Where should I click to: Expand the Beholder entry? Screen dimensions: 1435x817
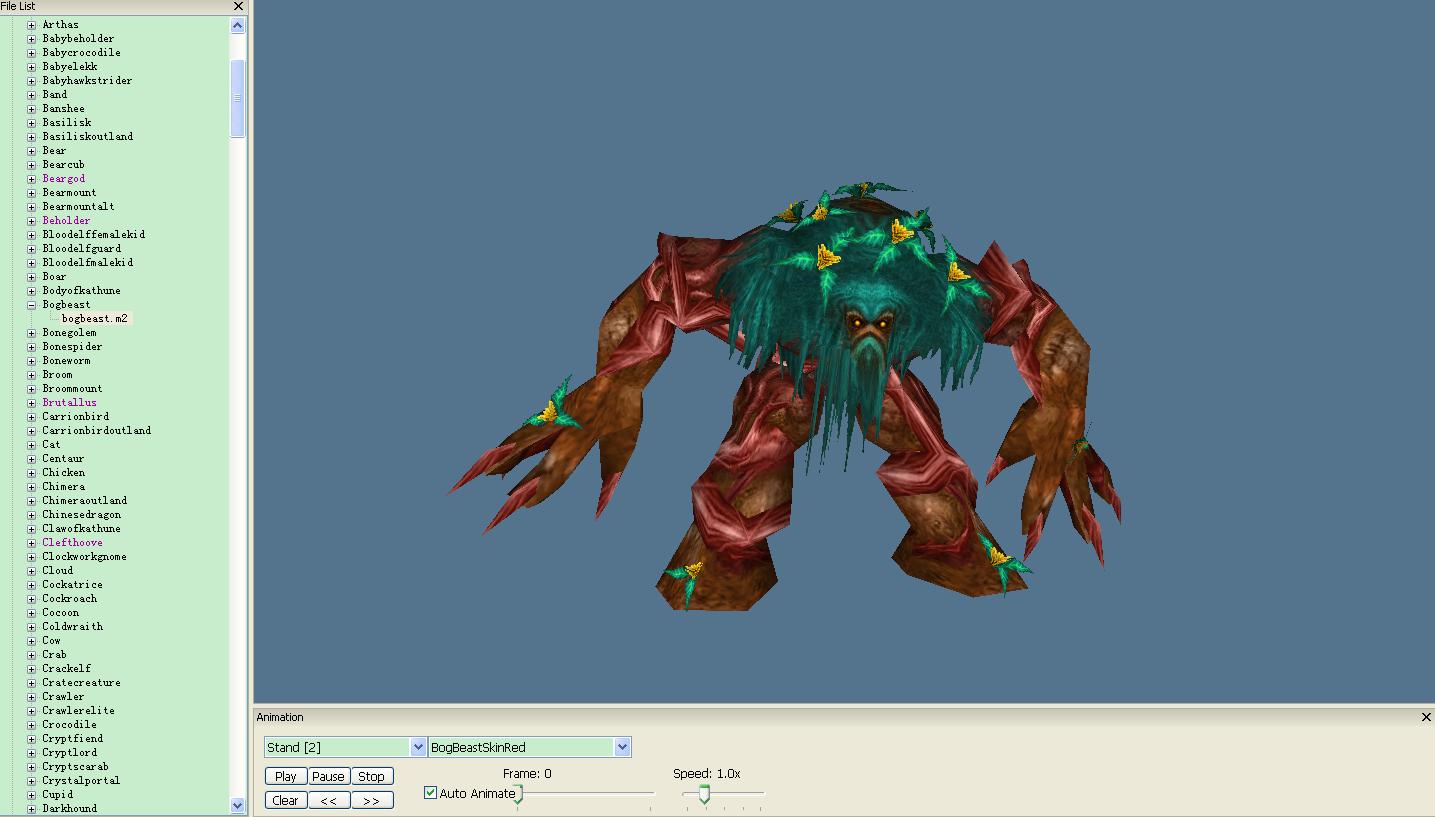point(31,221)
